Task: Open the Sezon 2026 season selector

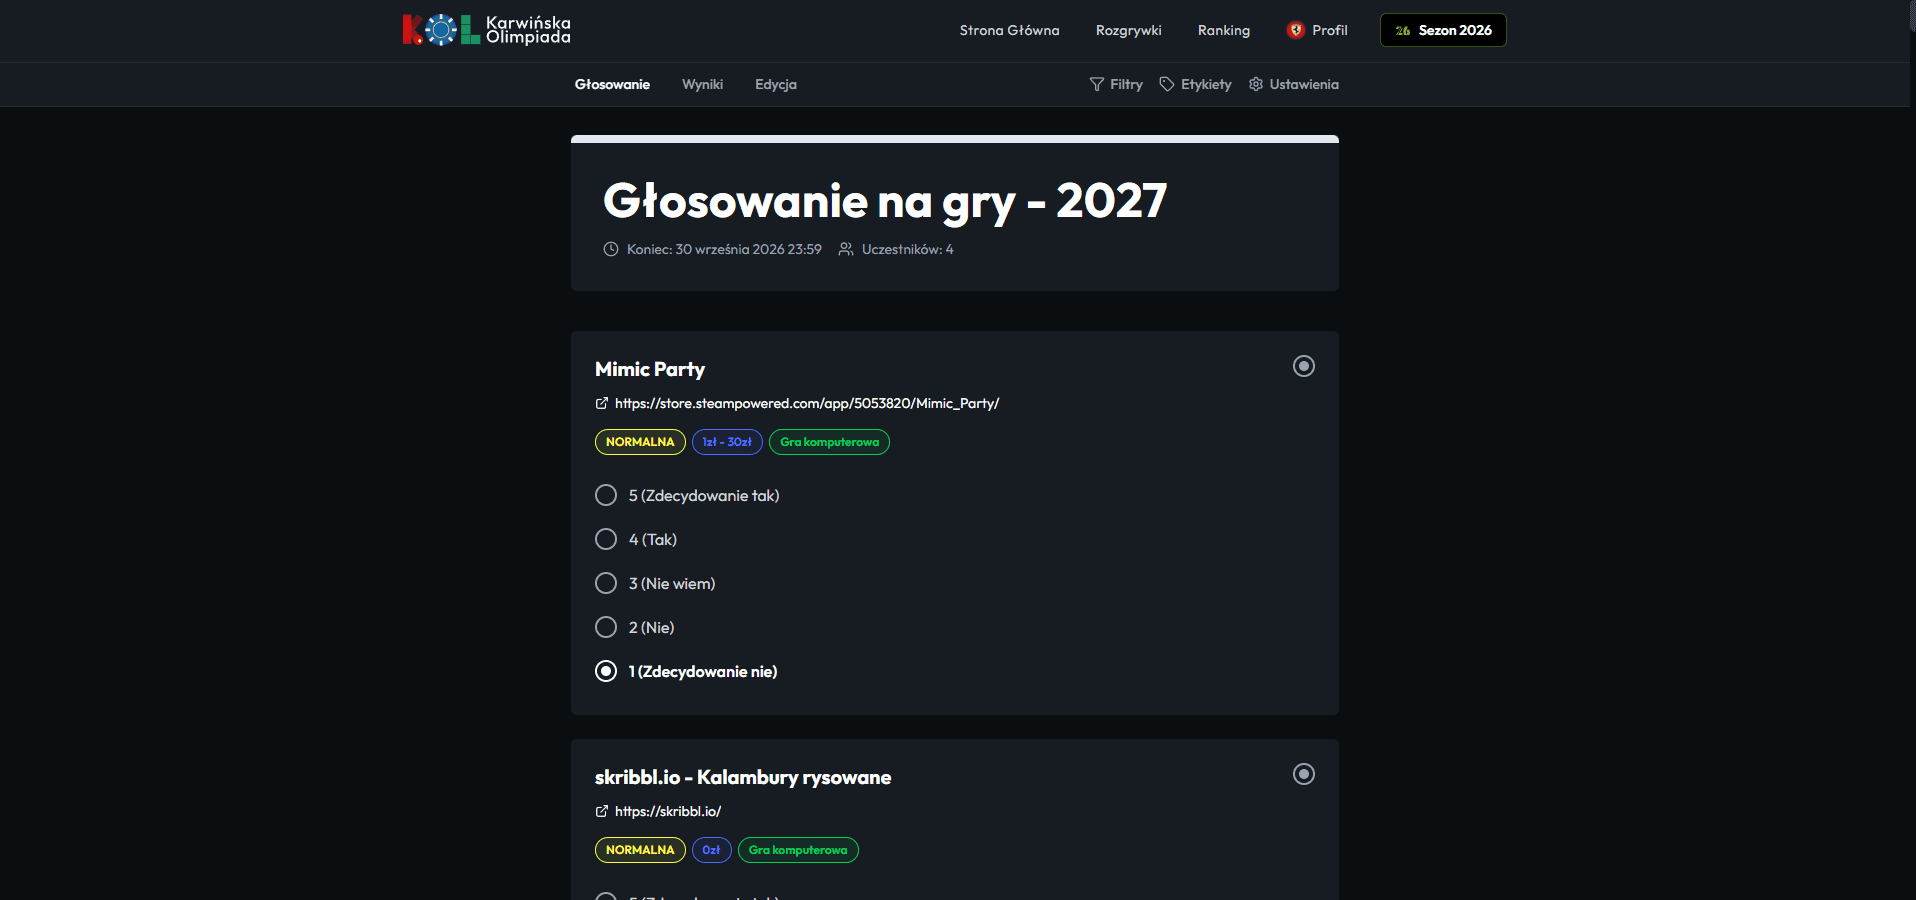Action: pos(1443,30)
